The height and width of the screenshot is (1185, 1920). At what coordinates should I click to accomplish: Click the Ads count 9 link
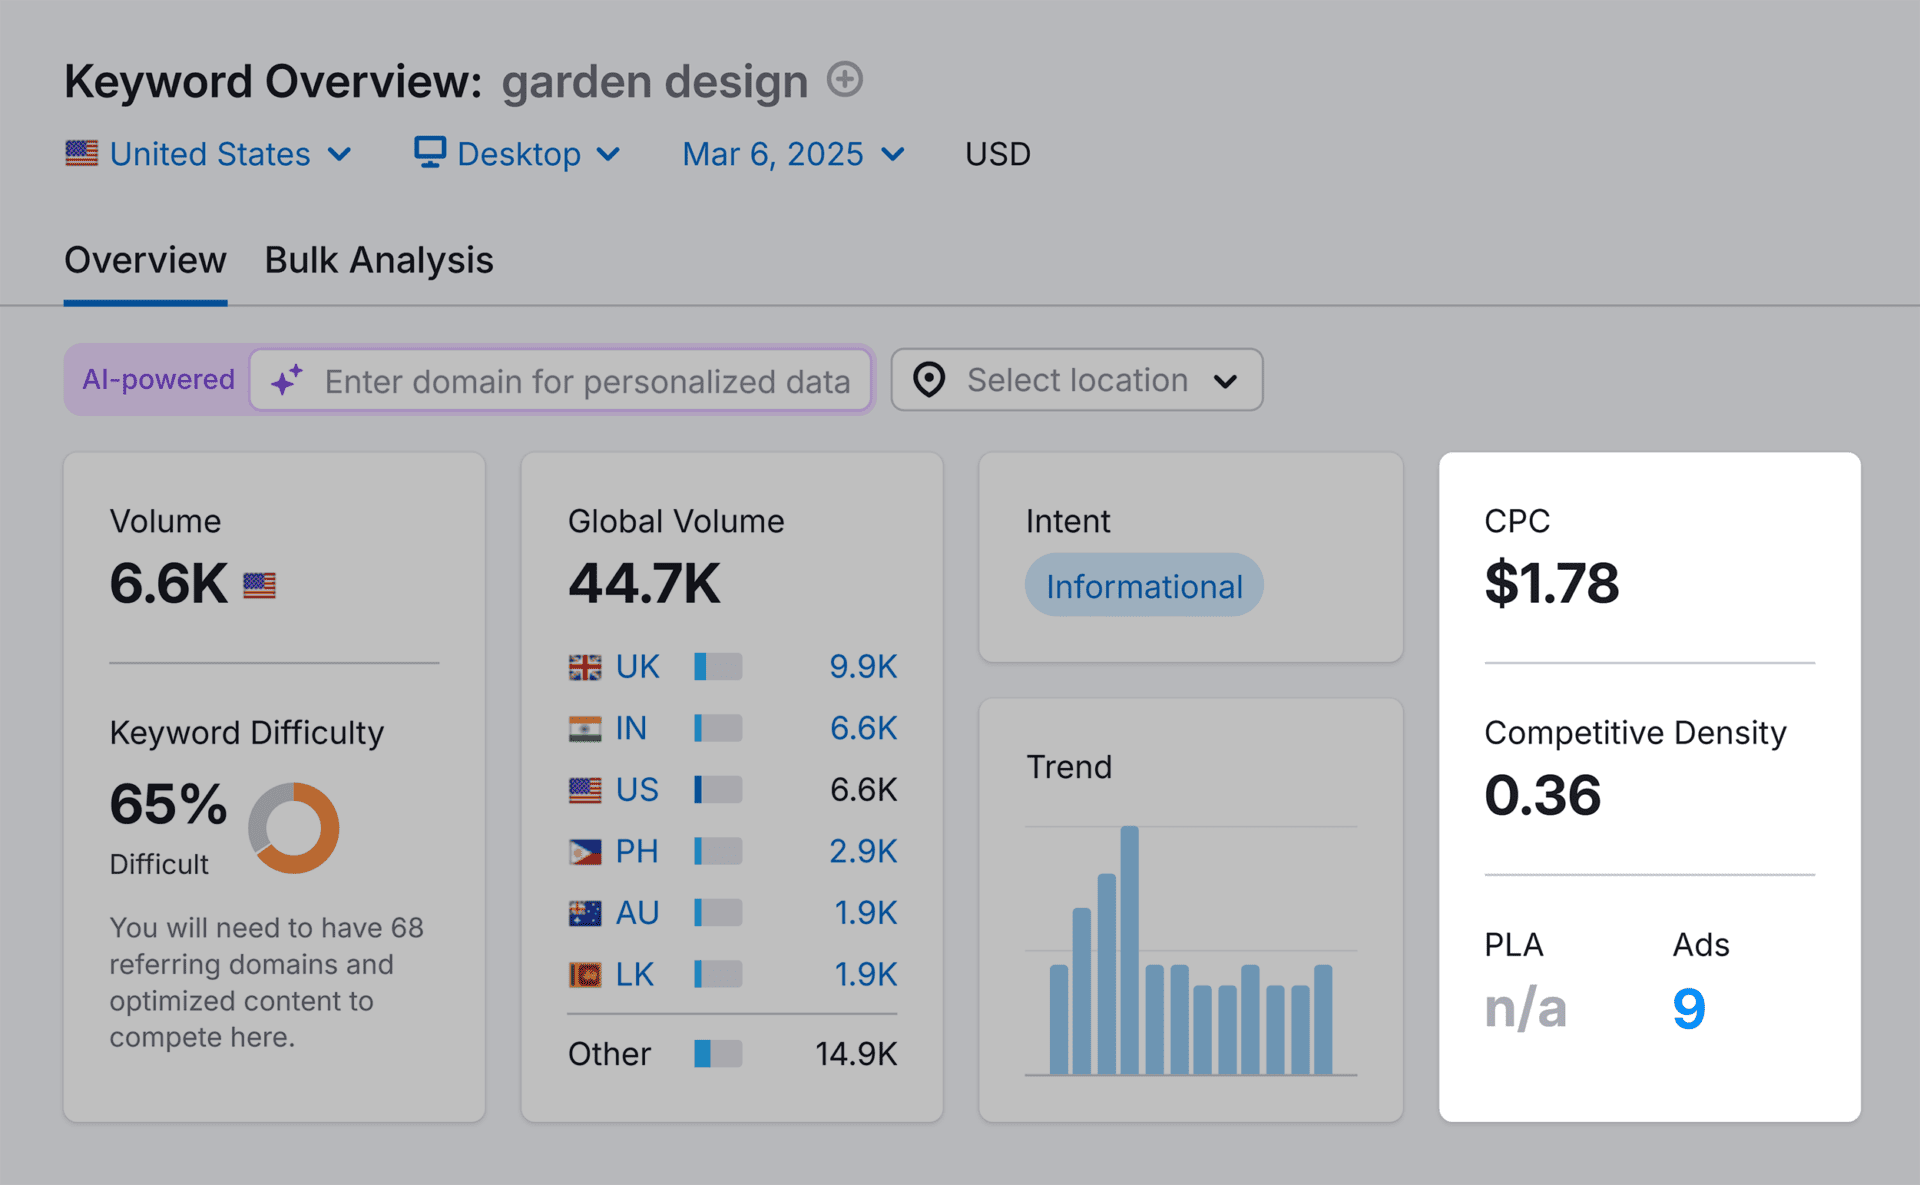click(1688, 1008)
